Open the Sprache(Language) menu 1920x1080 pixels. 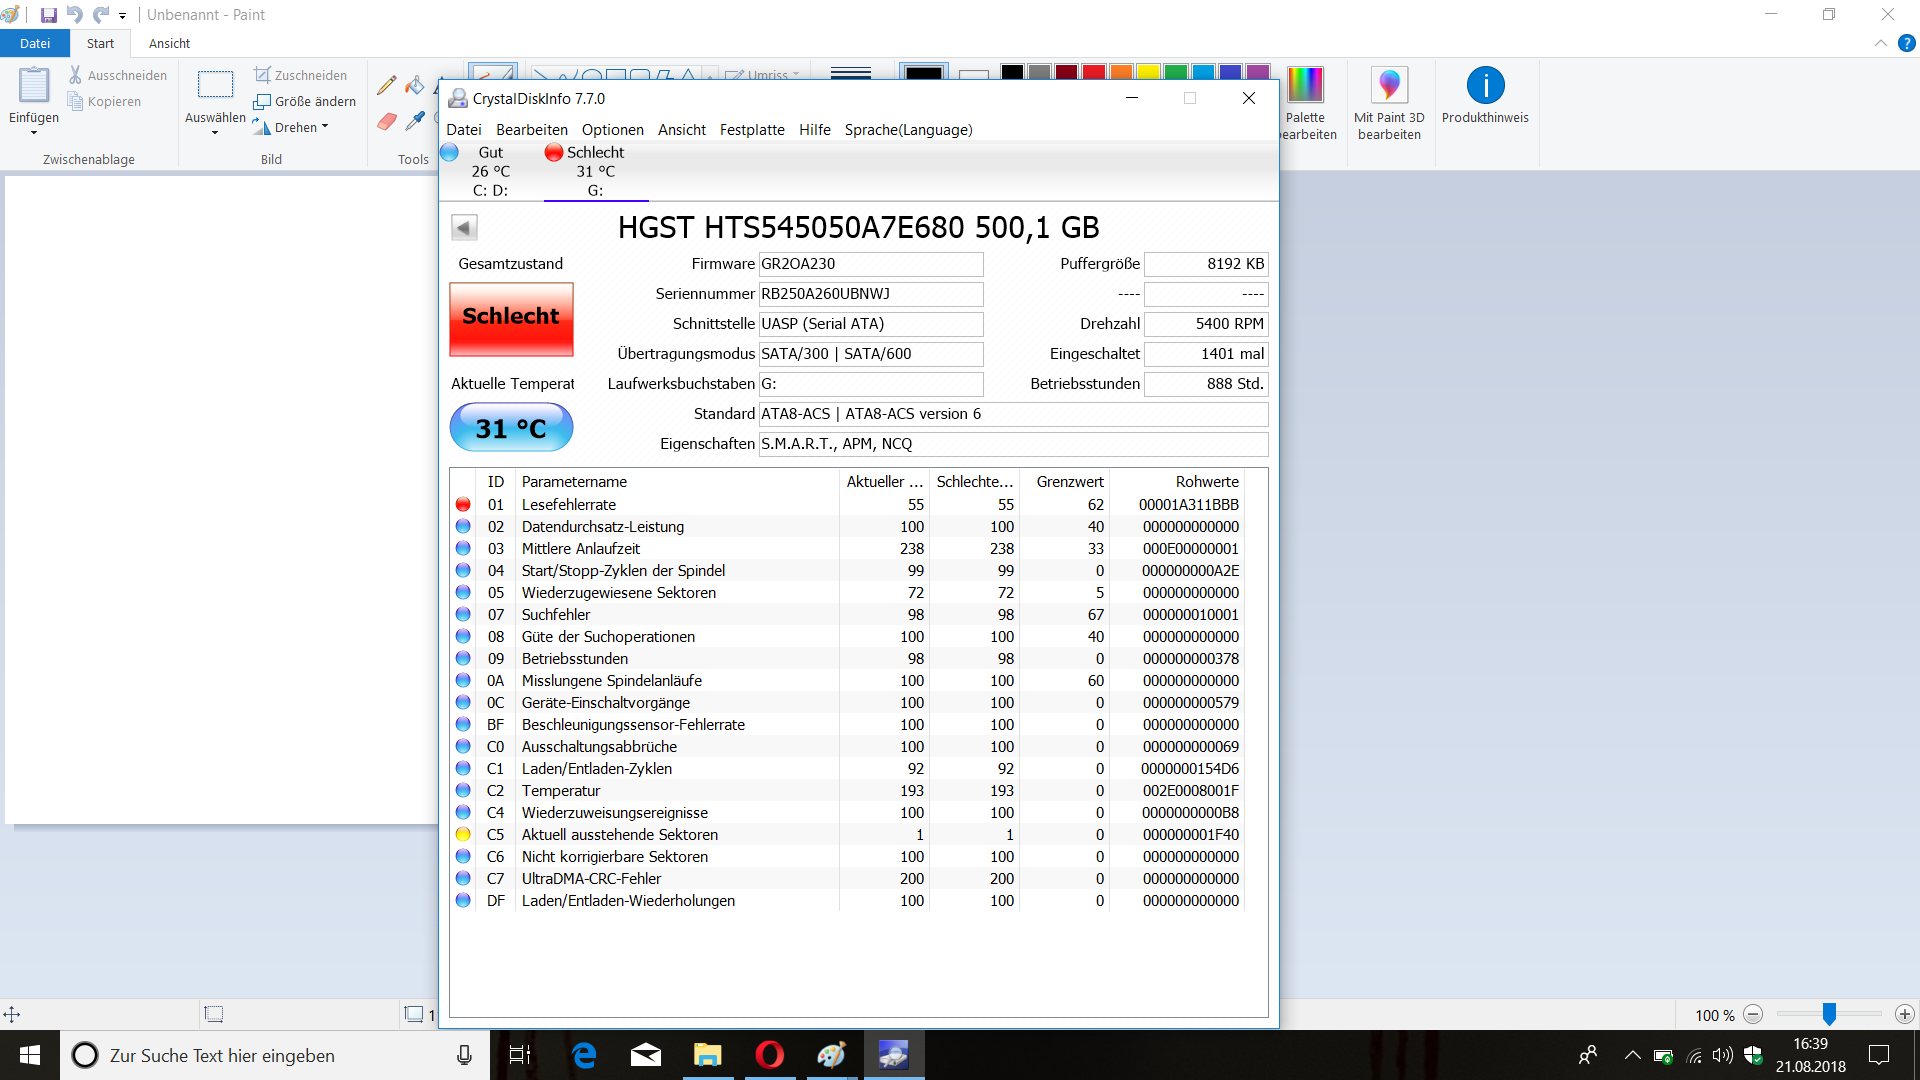tap(908, 130)
